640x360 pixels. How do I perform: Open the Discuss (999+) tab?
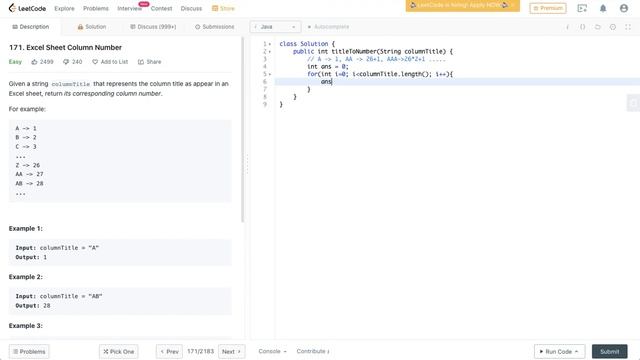(x=153, y=27)
